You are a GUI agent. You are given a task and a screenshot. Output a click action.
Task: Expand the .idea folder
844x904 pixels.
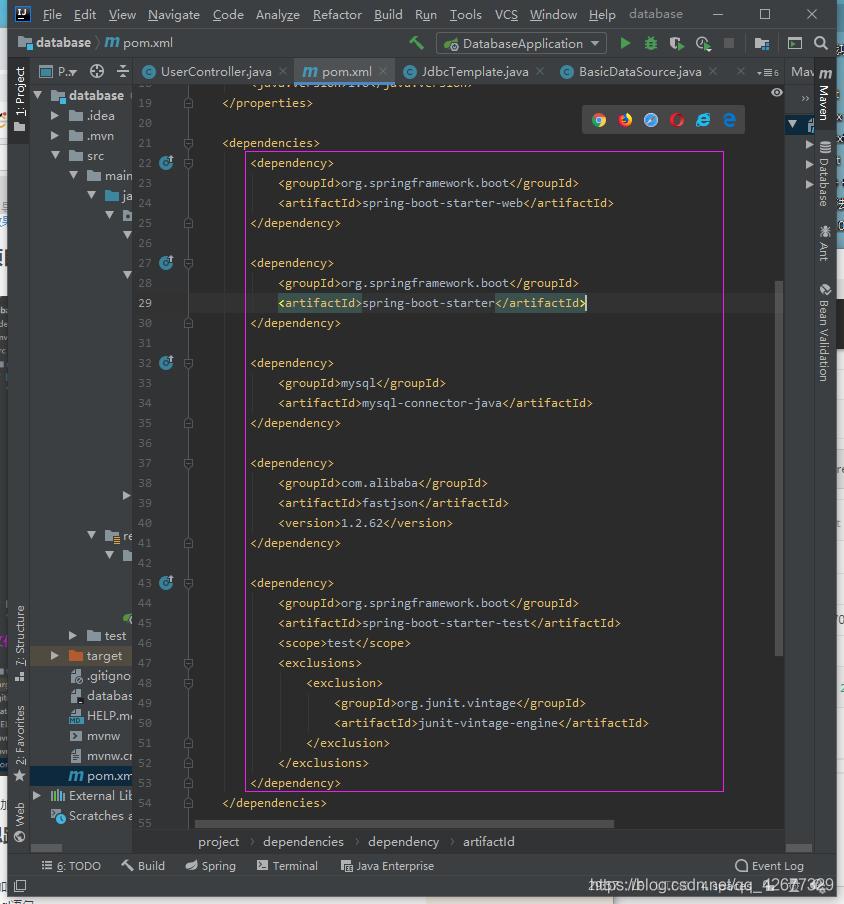(56, 116)
